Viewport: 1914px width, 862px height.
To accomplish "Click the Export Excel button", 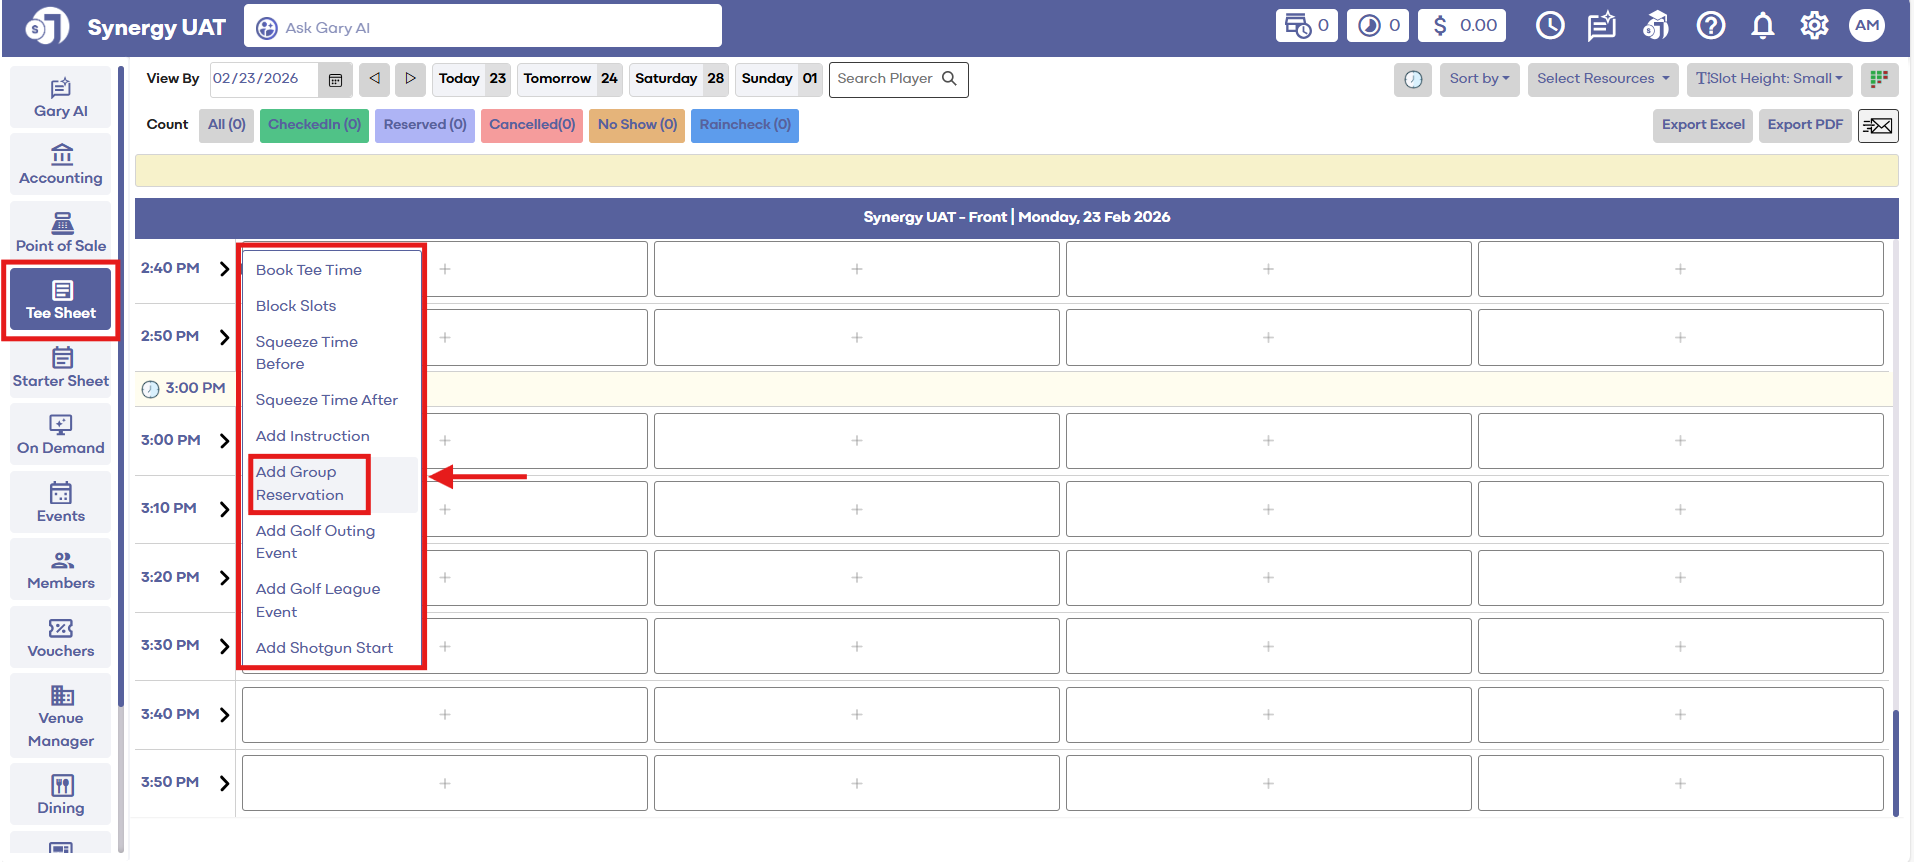I will coord(1702,125).
